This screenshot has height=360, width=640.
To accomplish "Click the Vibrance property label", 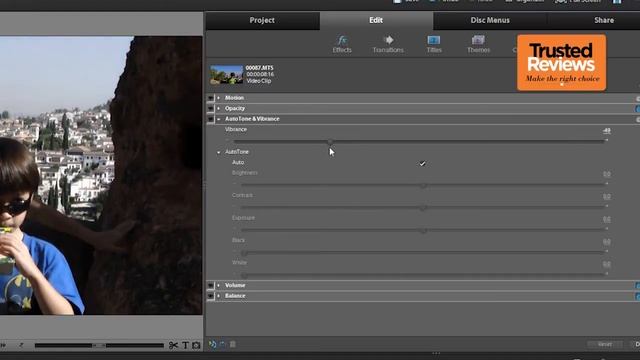I will point(236,129).
